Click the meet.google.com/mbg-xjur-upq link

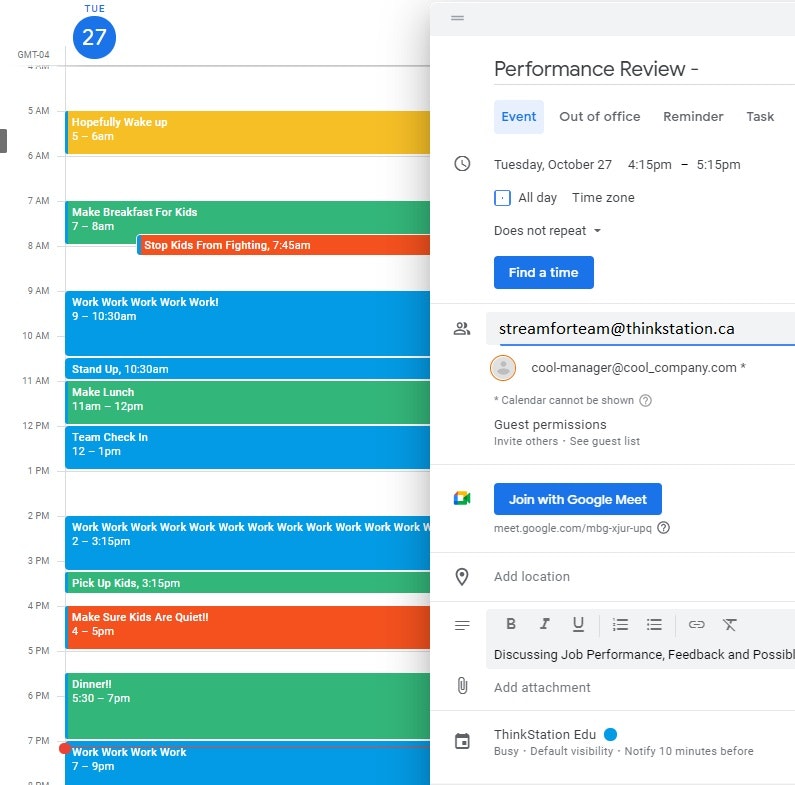tap(572, 528)
